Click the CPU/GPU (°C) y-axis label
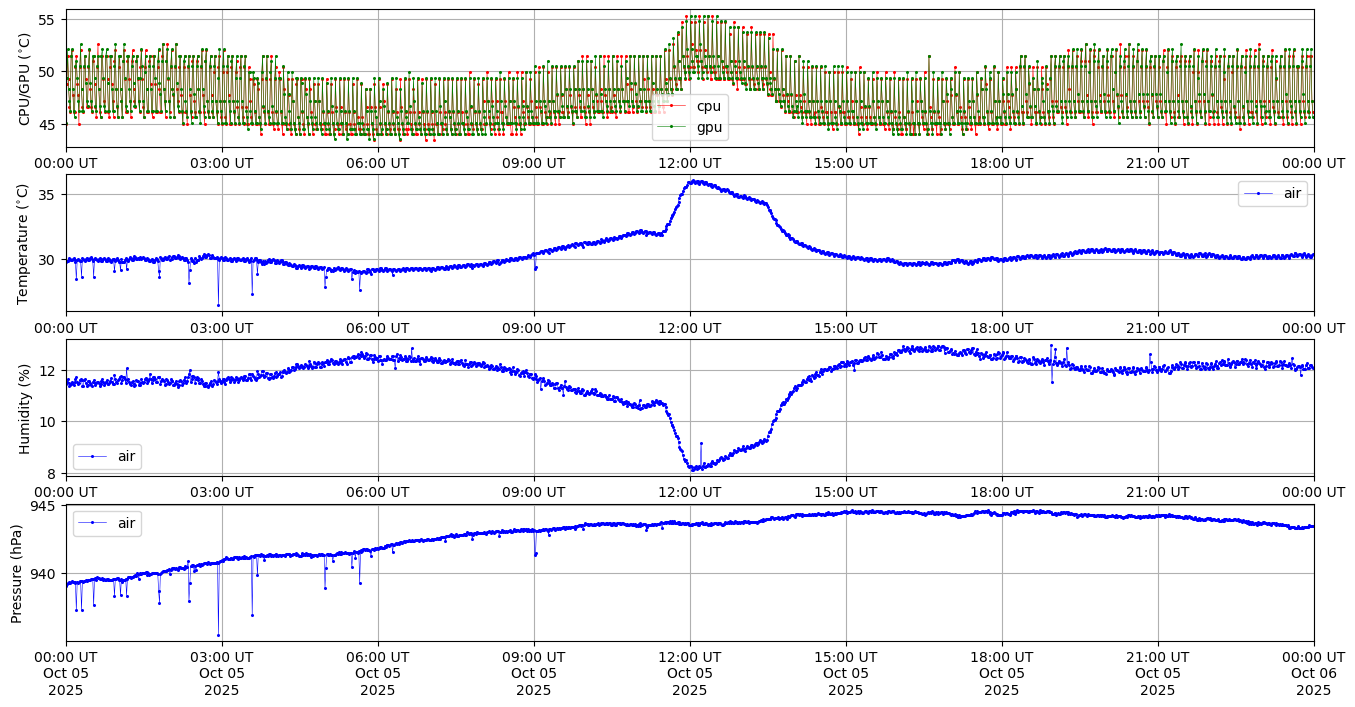Image resolution: width=1355 pixels, height=707 pixels. click(25, 79)
